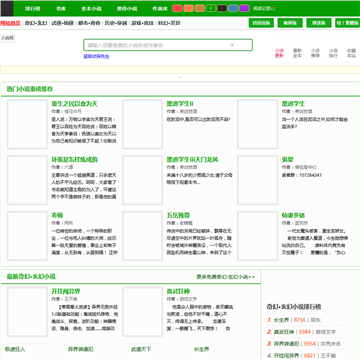The width and height of the screenshot is (360, 360).
Task: Focus the novel search input field
Action: coord(168,45)
